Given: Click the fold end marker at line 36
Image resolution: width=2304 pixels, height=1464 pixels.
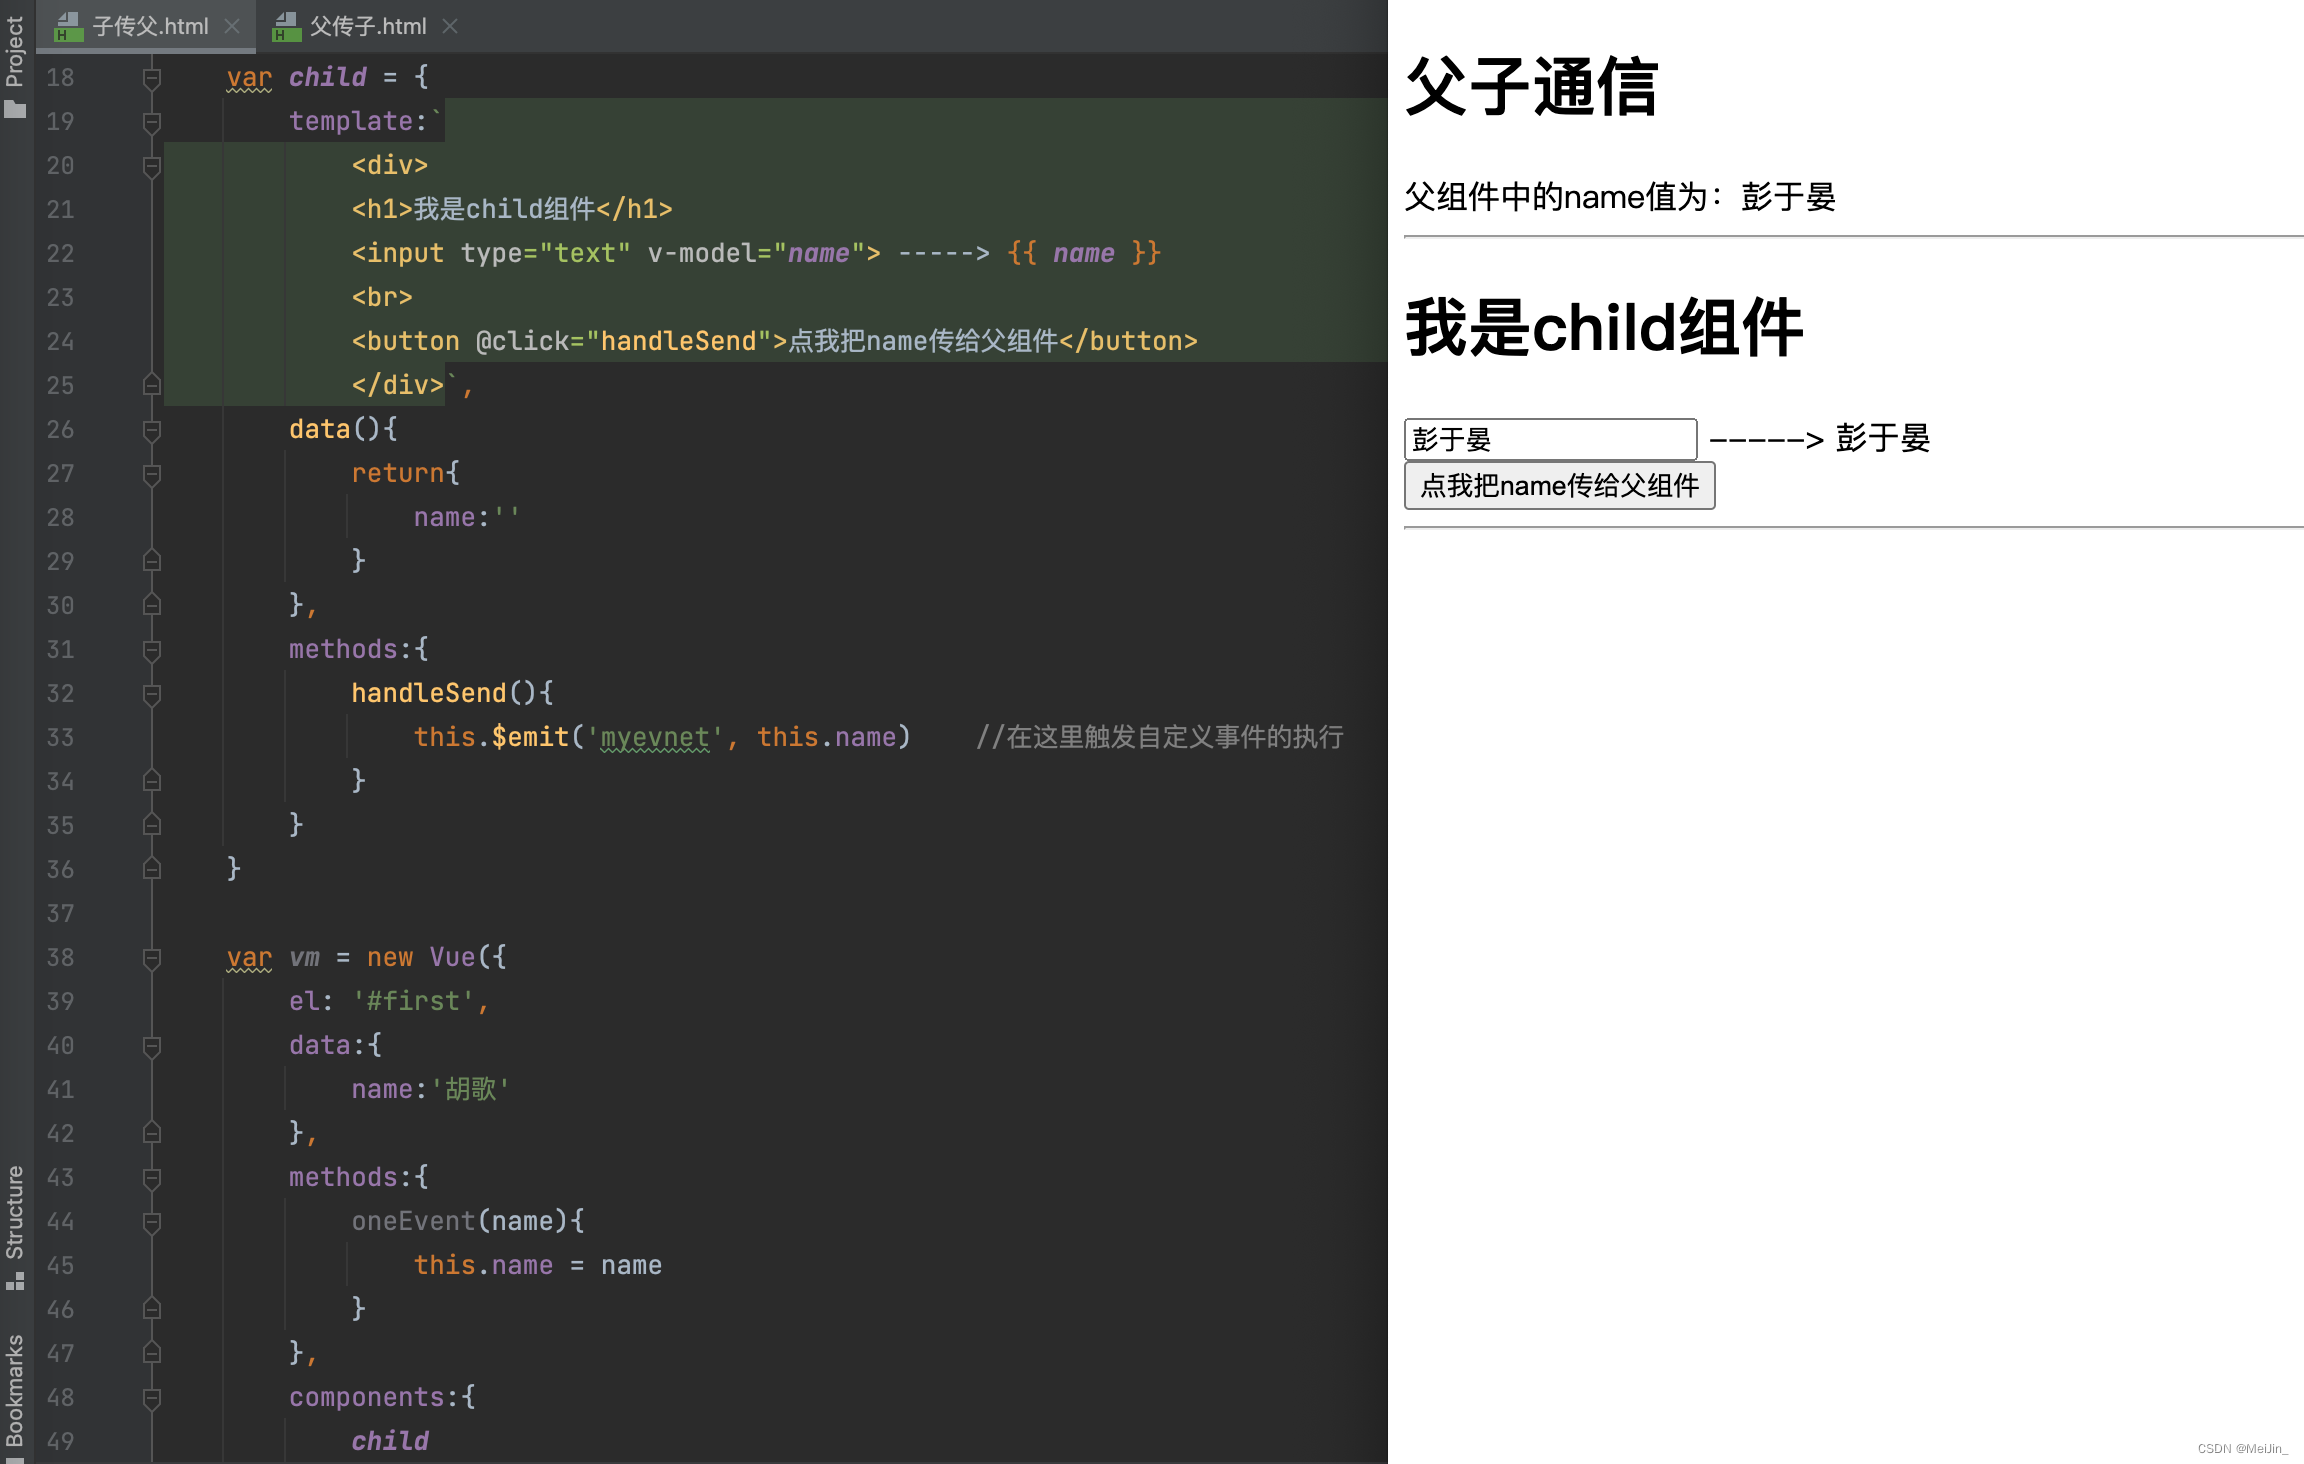Looking at the screenshot, I should (152, 869).
